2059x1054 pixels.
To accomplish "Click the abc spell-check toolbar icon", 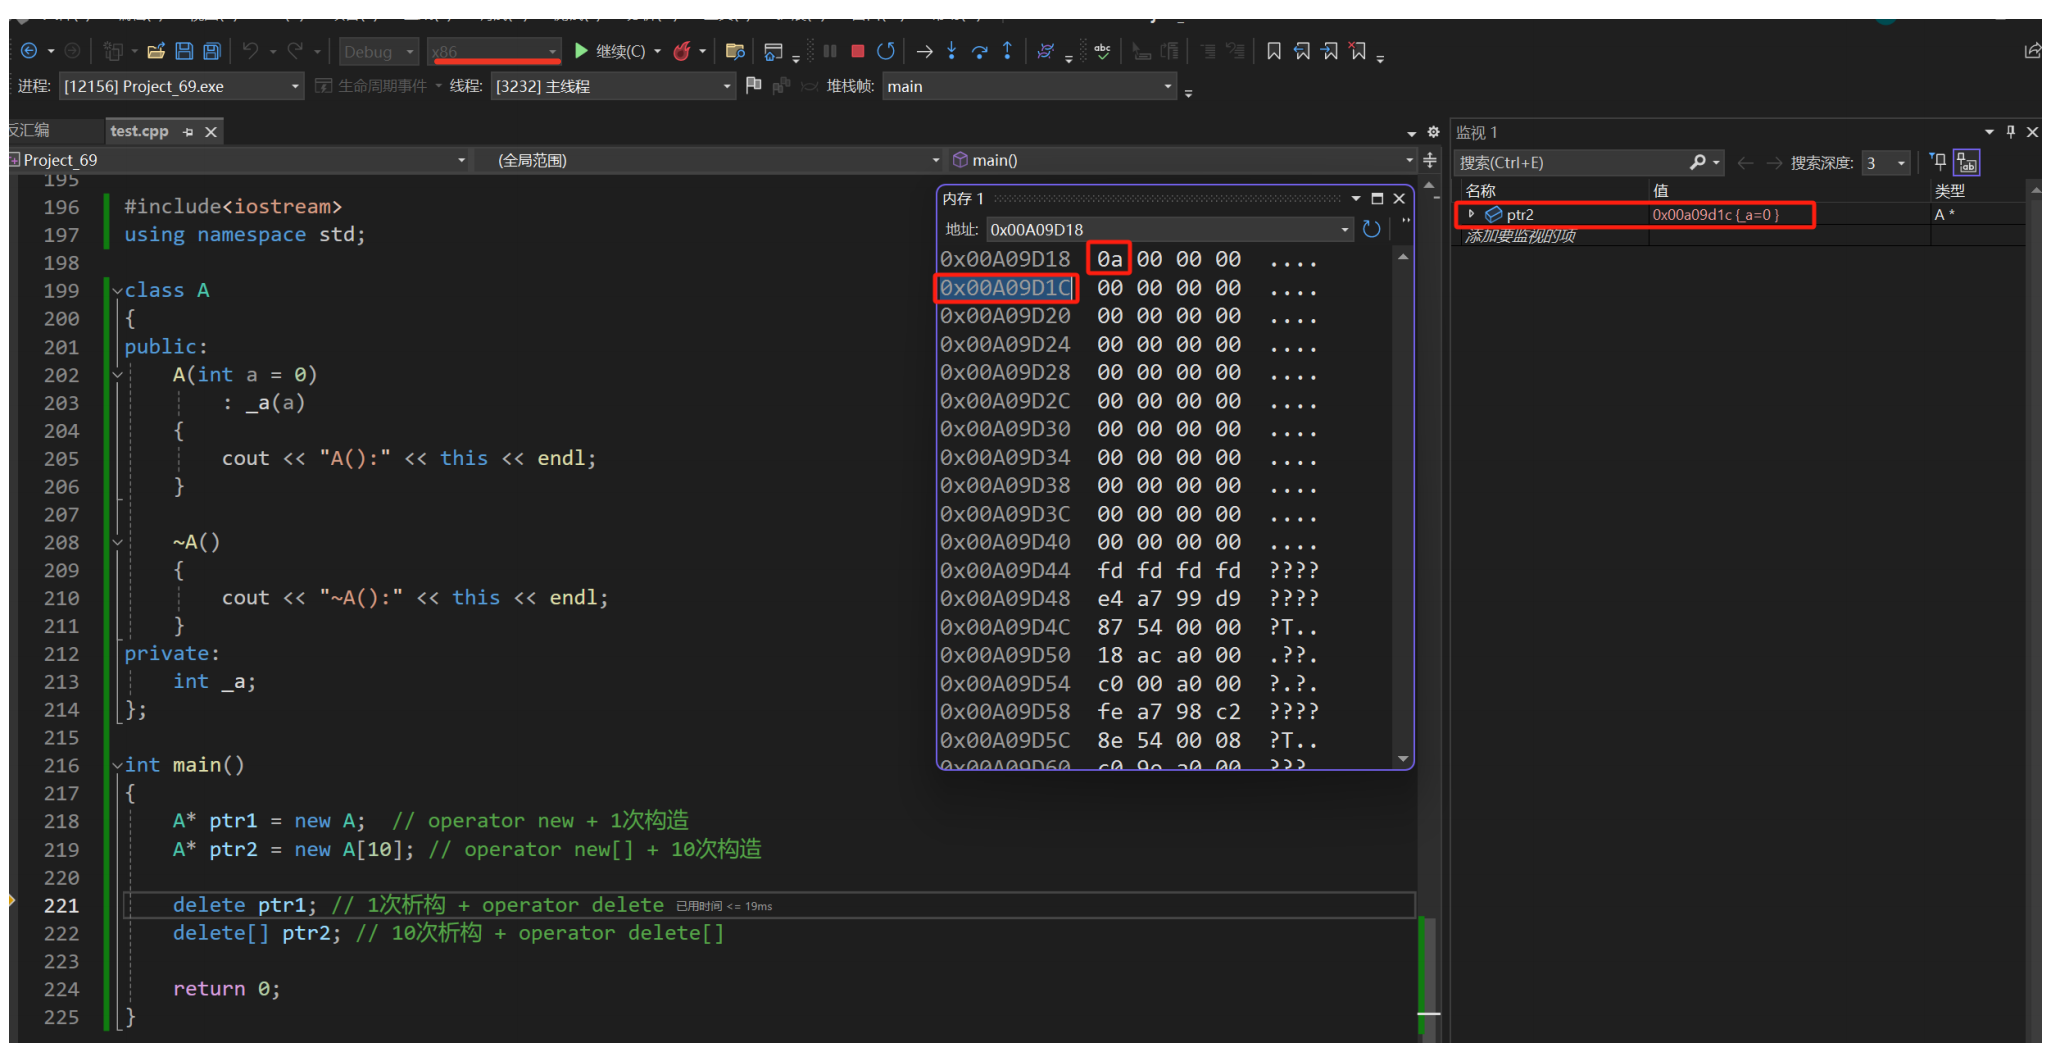I will point(1102,51).
